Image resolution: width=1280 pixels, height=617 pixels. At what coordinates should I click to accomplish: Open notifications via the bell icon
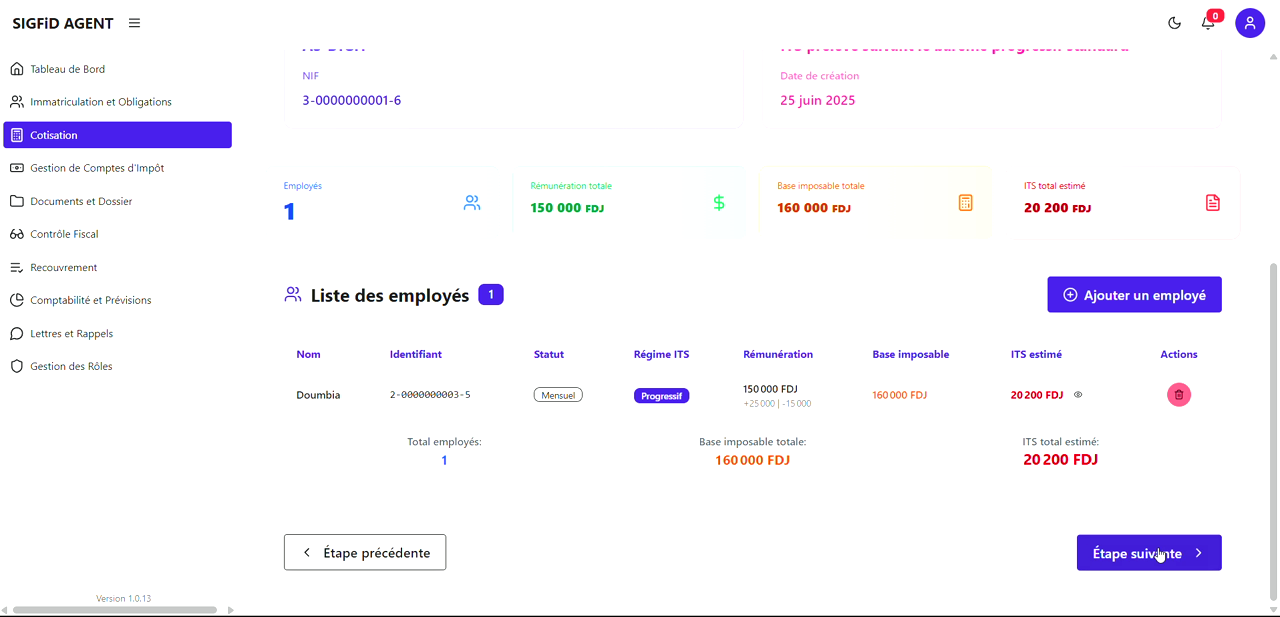1207,22
